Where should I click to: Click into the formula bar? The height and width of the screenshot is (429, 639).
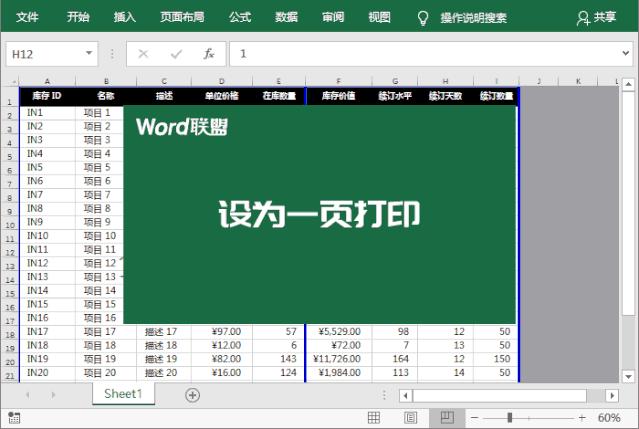[424, 54]
